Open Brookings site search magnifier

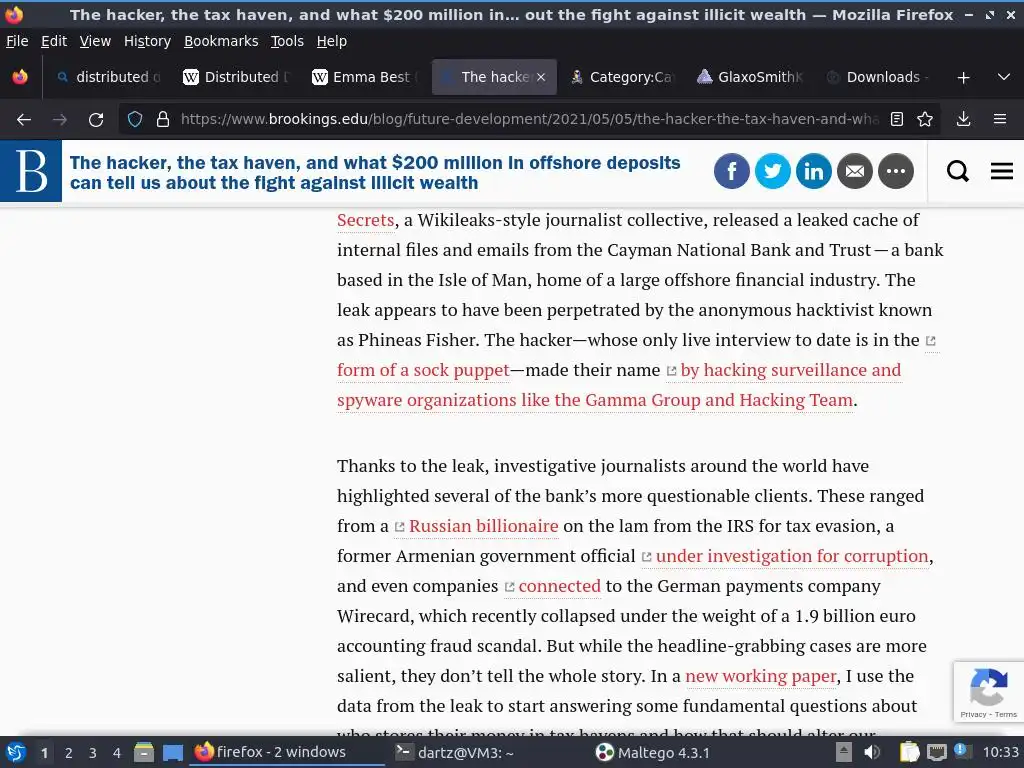(x=957, y=171)
